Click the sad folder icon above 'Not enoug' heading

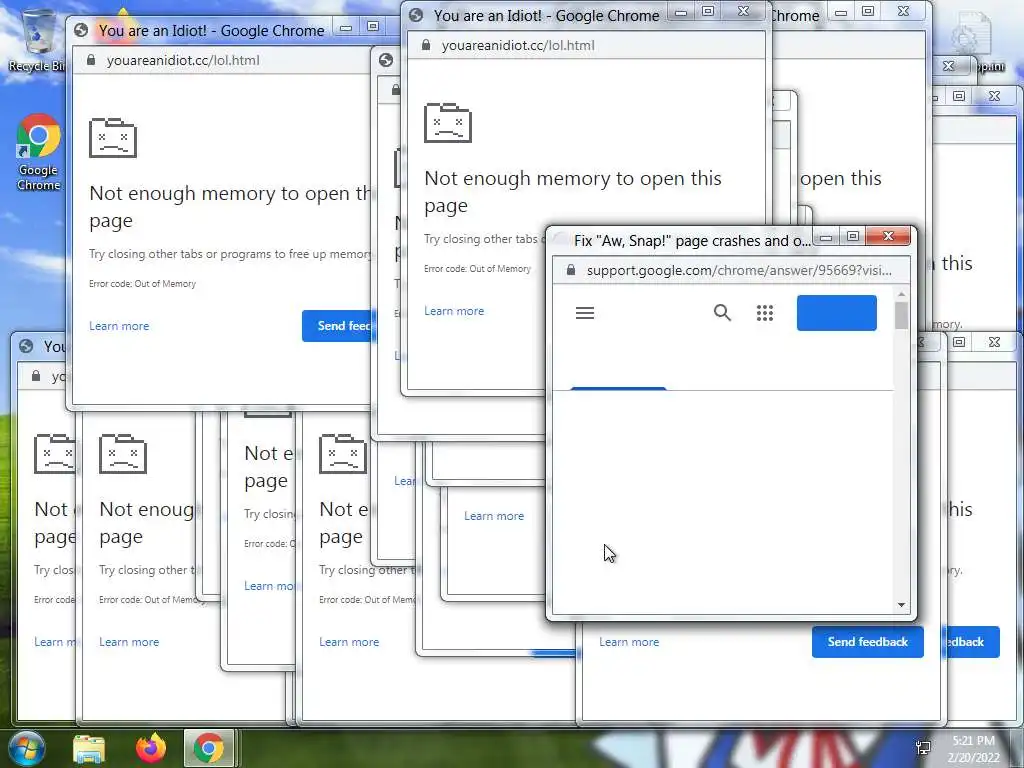click(x=123, y=453)
